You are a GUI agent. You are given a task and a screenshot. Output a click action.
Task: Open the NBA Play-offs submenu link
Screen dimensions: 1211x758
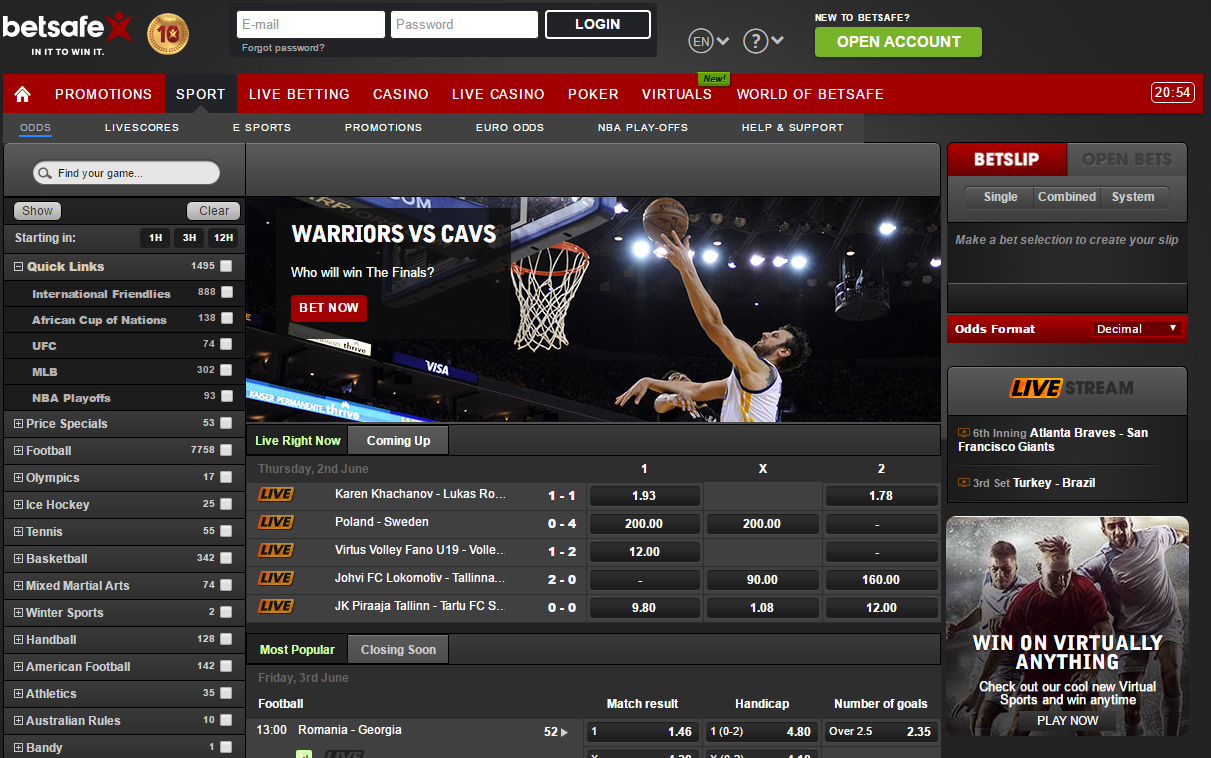coord(643,128)
